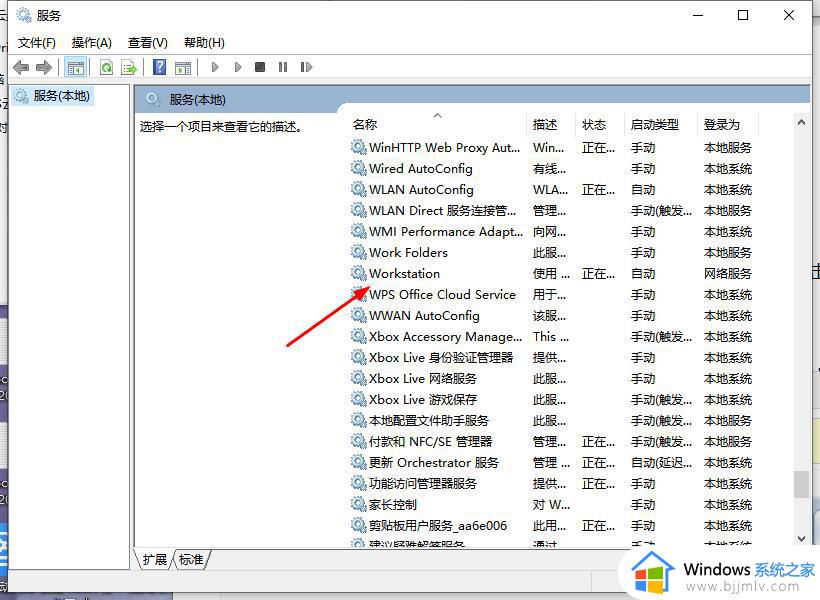Sort by the 启动类型 column header
The image size is (820, 600).
coord(655,124)
